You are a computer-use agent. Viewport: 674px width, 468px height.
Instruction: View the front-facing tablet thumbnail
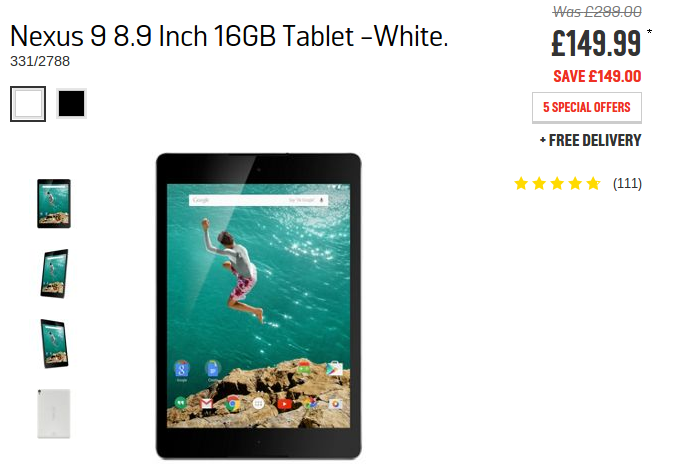54,203
